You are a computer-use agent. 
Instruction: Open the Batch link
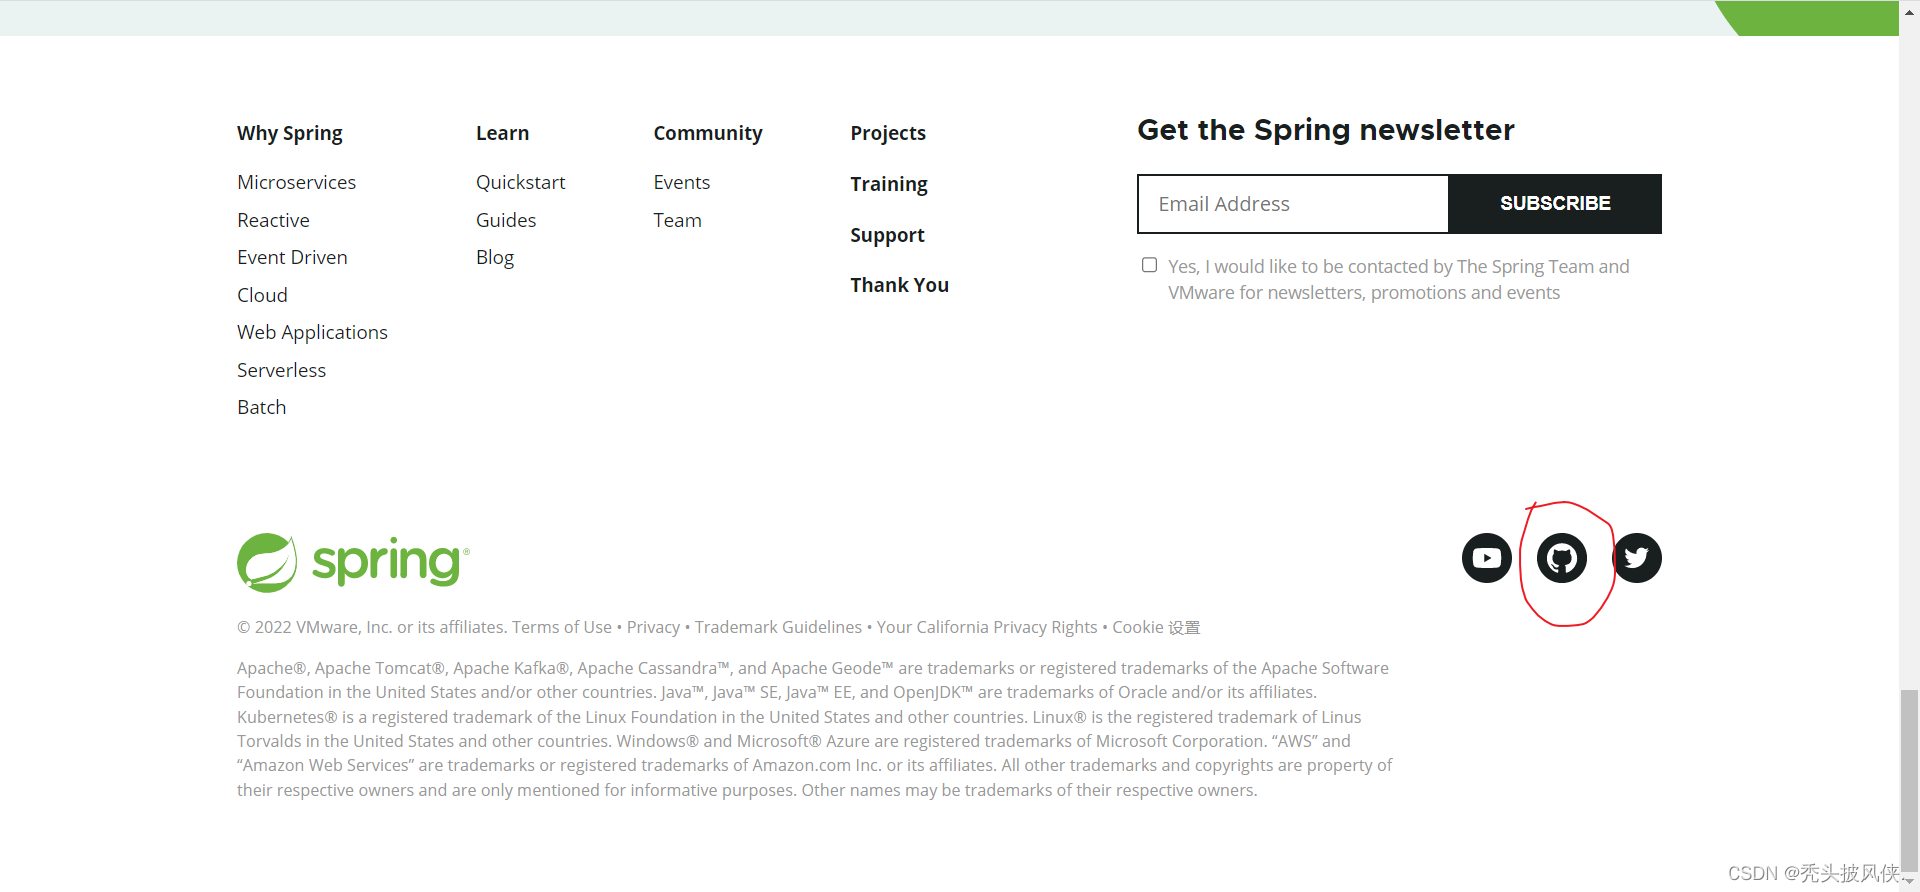click(x=262, y=407)
